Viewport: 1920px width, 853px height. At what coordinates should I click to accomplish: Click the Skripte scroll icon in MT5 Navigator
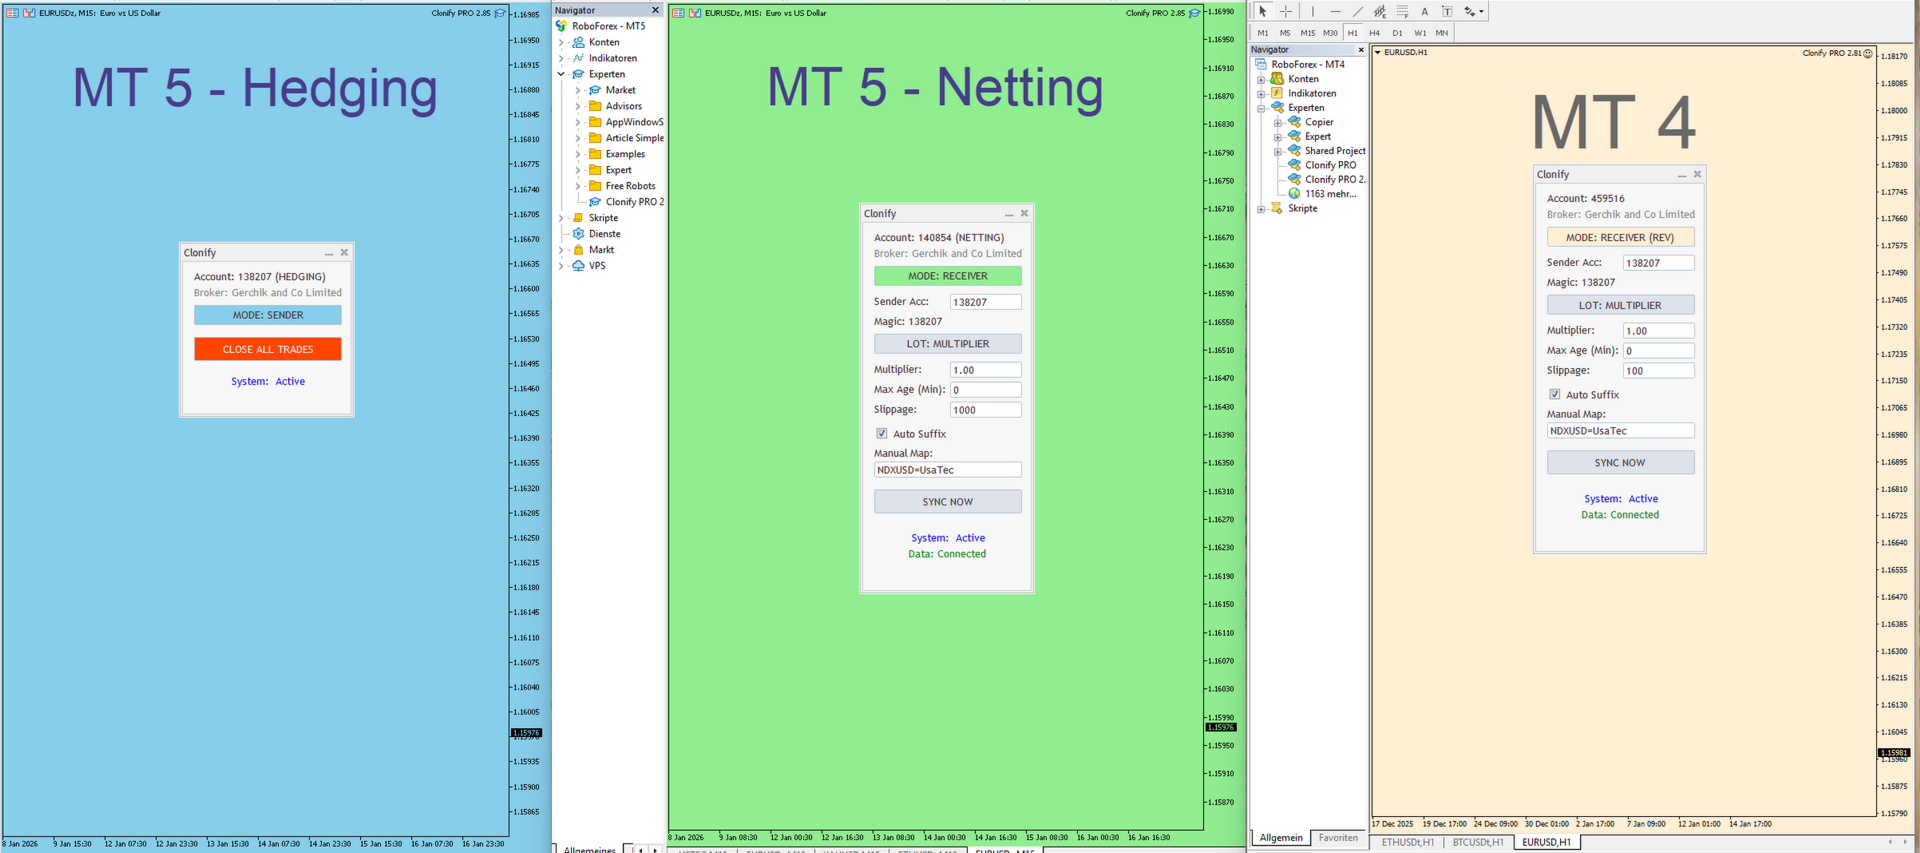click(578, 218)
